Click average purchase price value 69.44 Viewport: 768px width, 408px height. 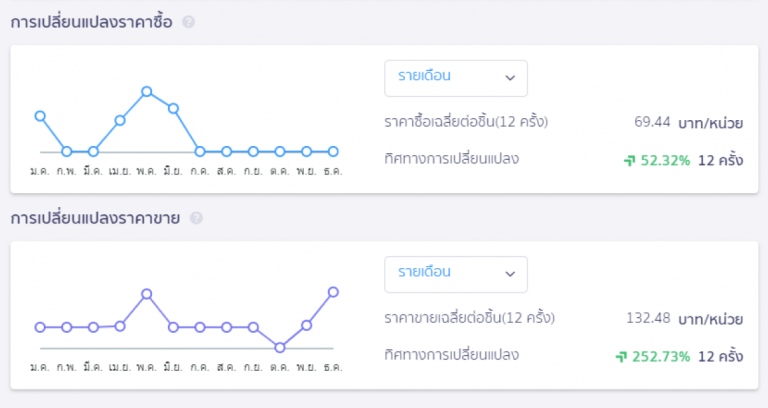[x=652, y=121]
